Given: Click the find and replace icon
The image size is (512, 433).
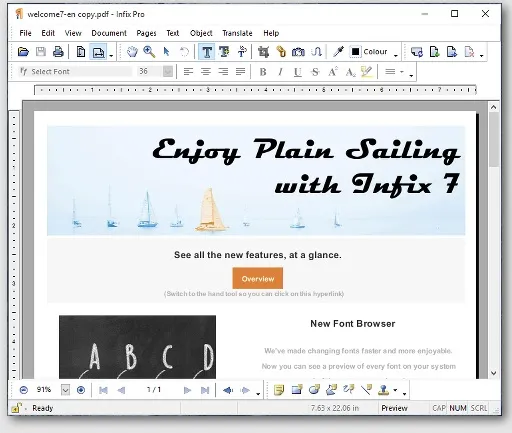Looking at the screenshot, I should (417, 52).
